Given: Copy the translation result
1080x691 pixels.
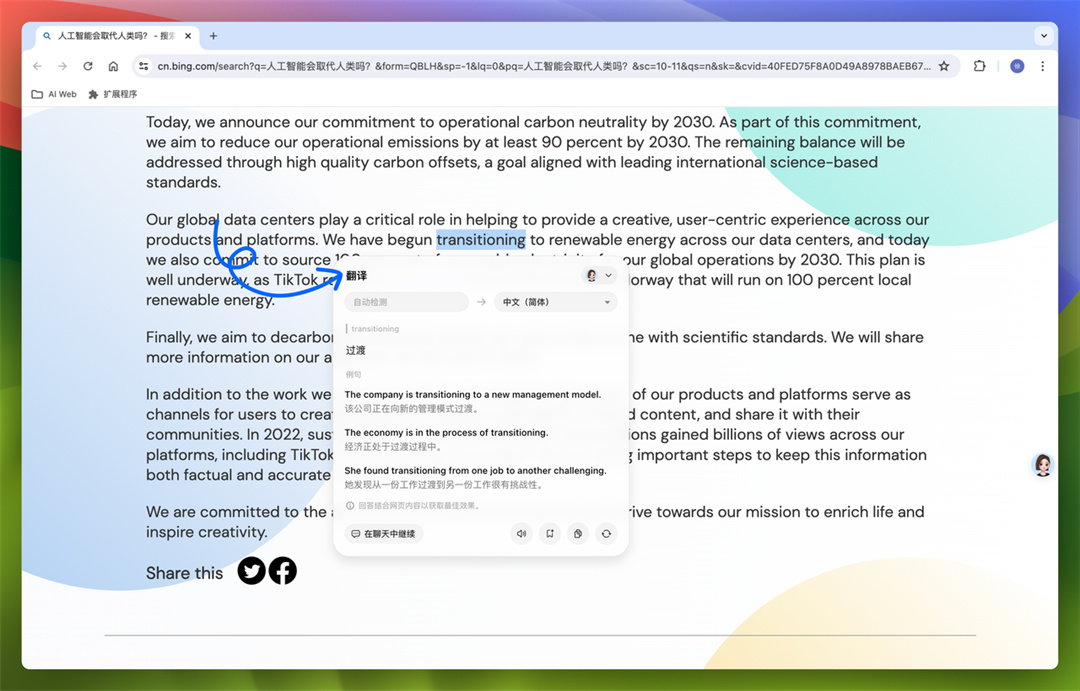Looking at the screenshot, I should [578, 534].
